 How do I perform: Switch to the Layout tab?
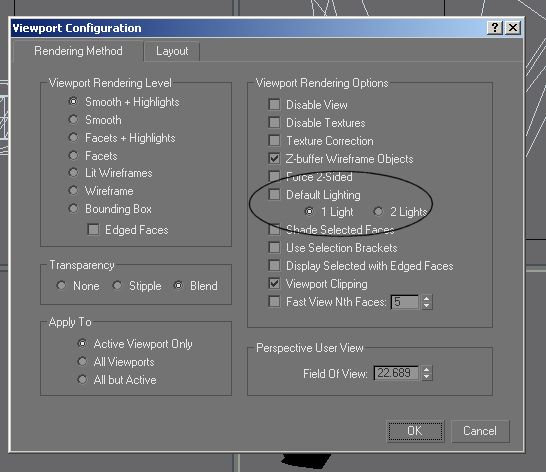click(172, 51)
